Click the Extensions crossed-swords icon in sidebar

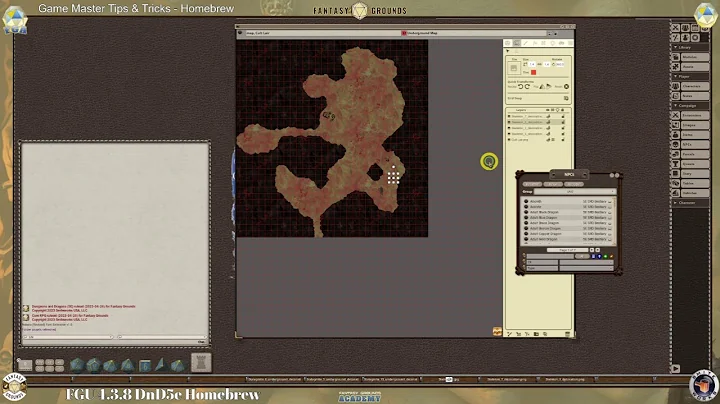tap(676, 115)
